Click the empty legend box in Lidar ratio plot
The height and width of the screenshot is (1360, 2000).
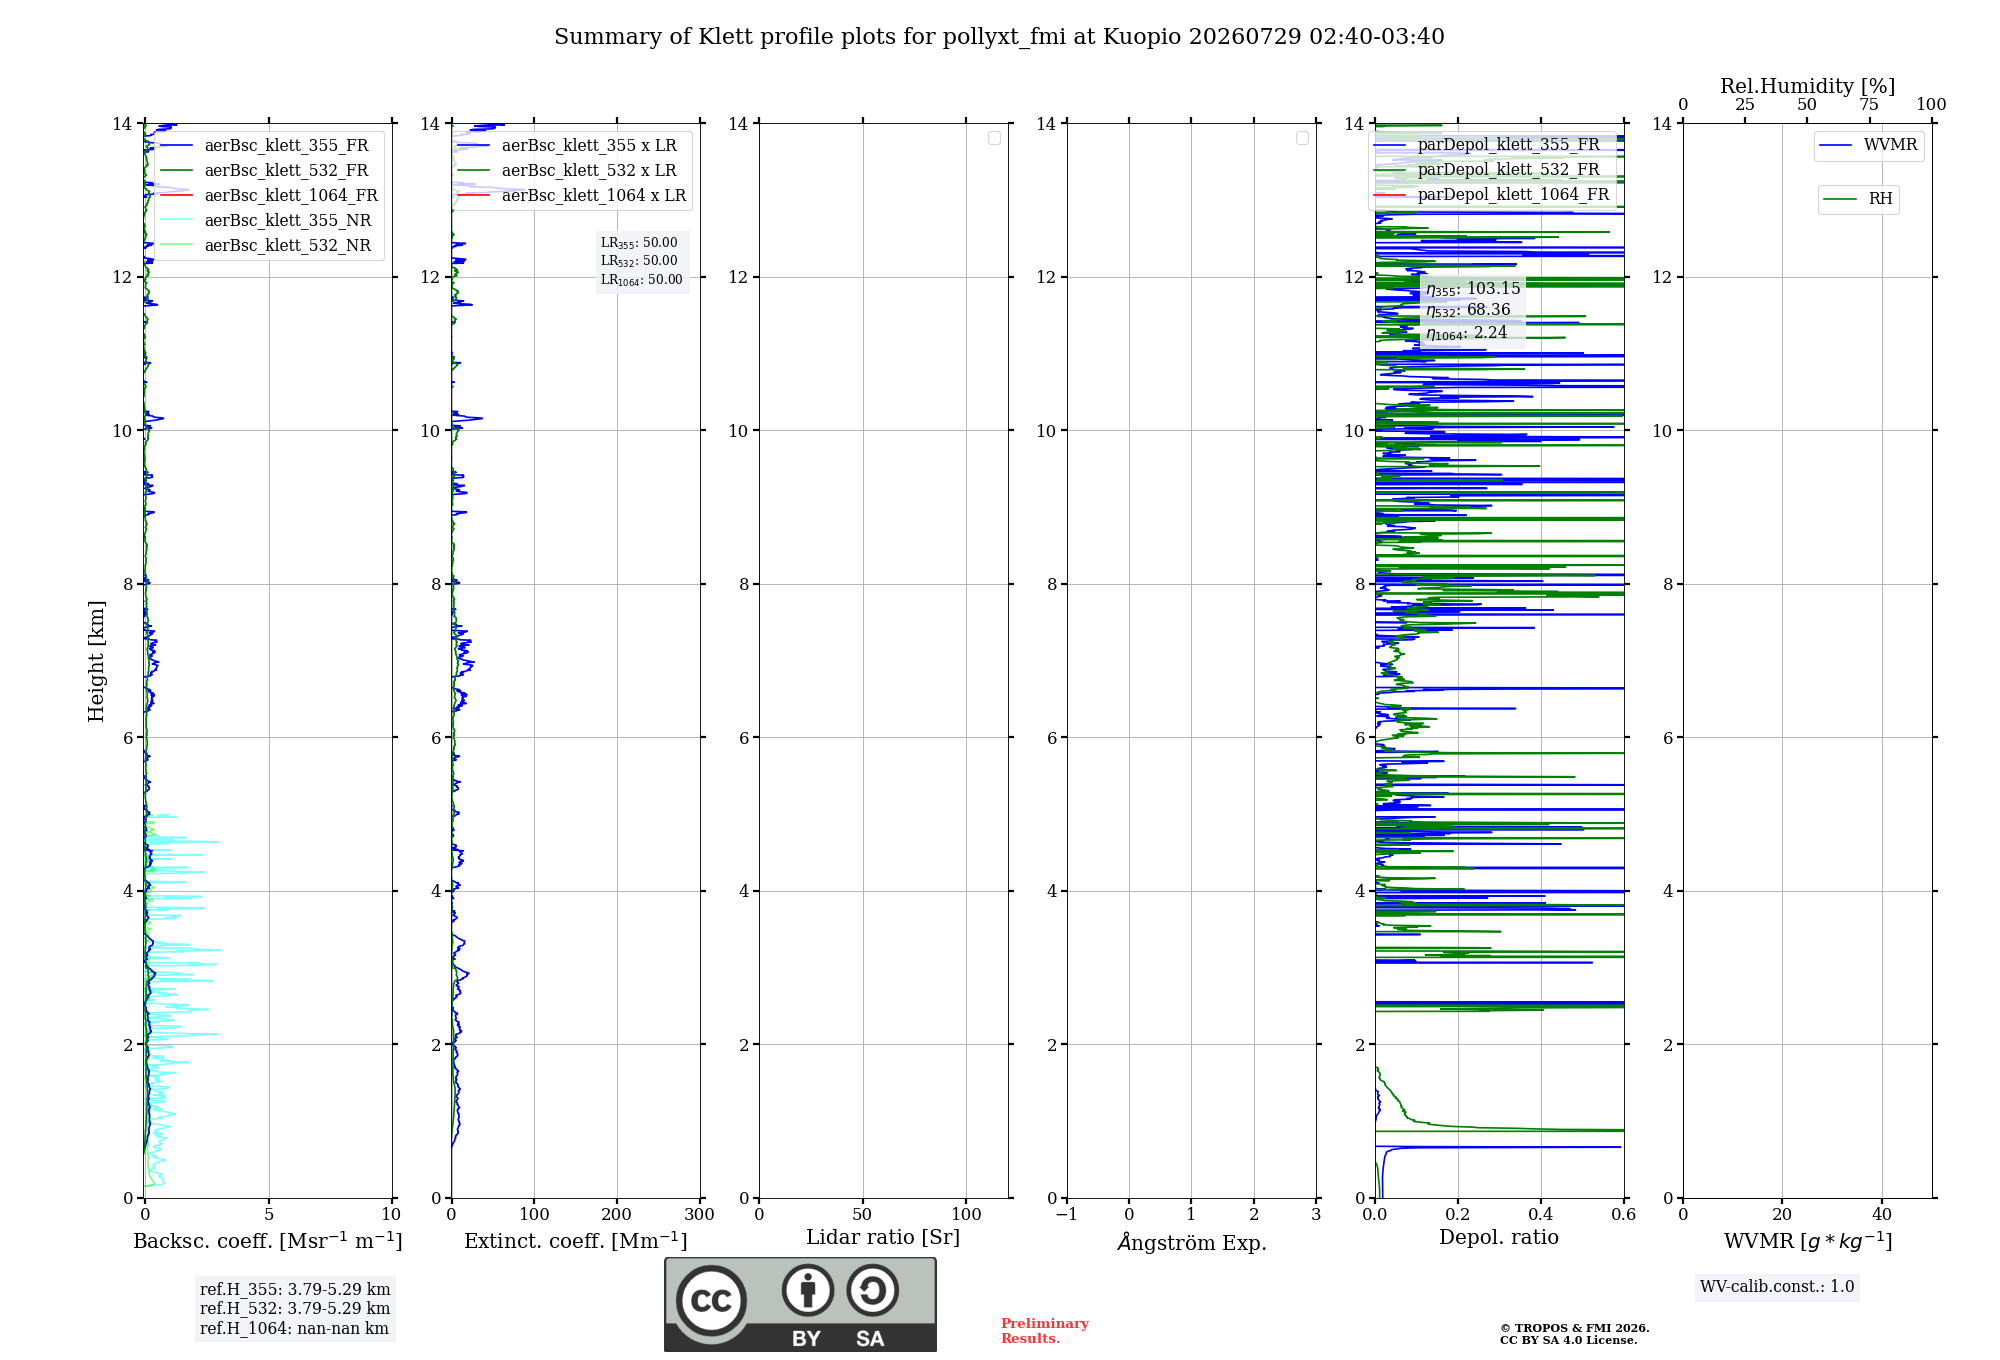coord(994,138)
